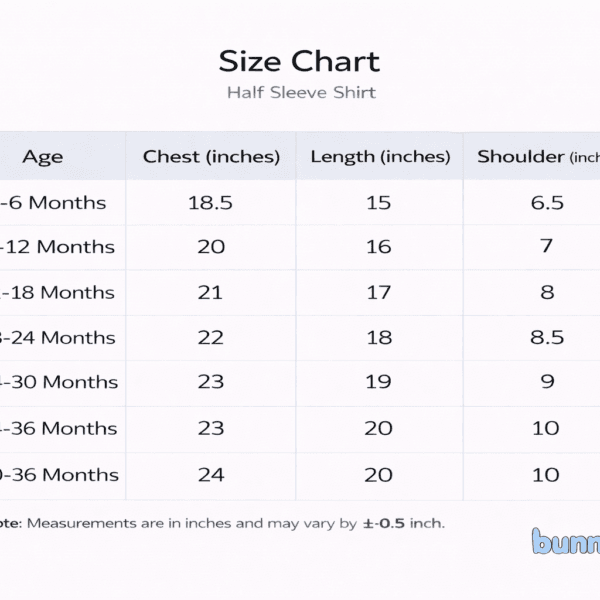Click the Age column header
Viewport: 600px width, 600px height.
43,157
